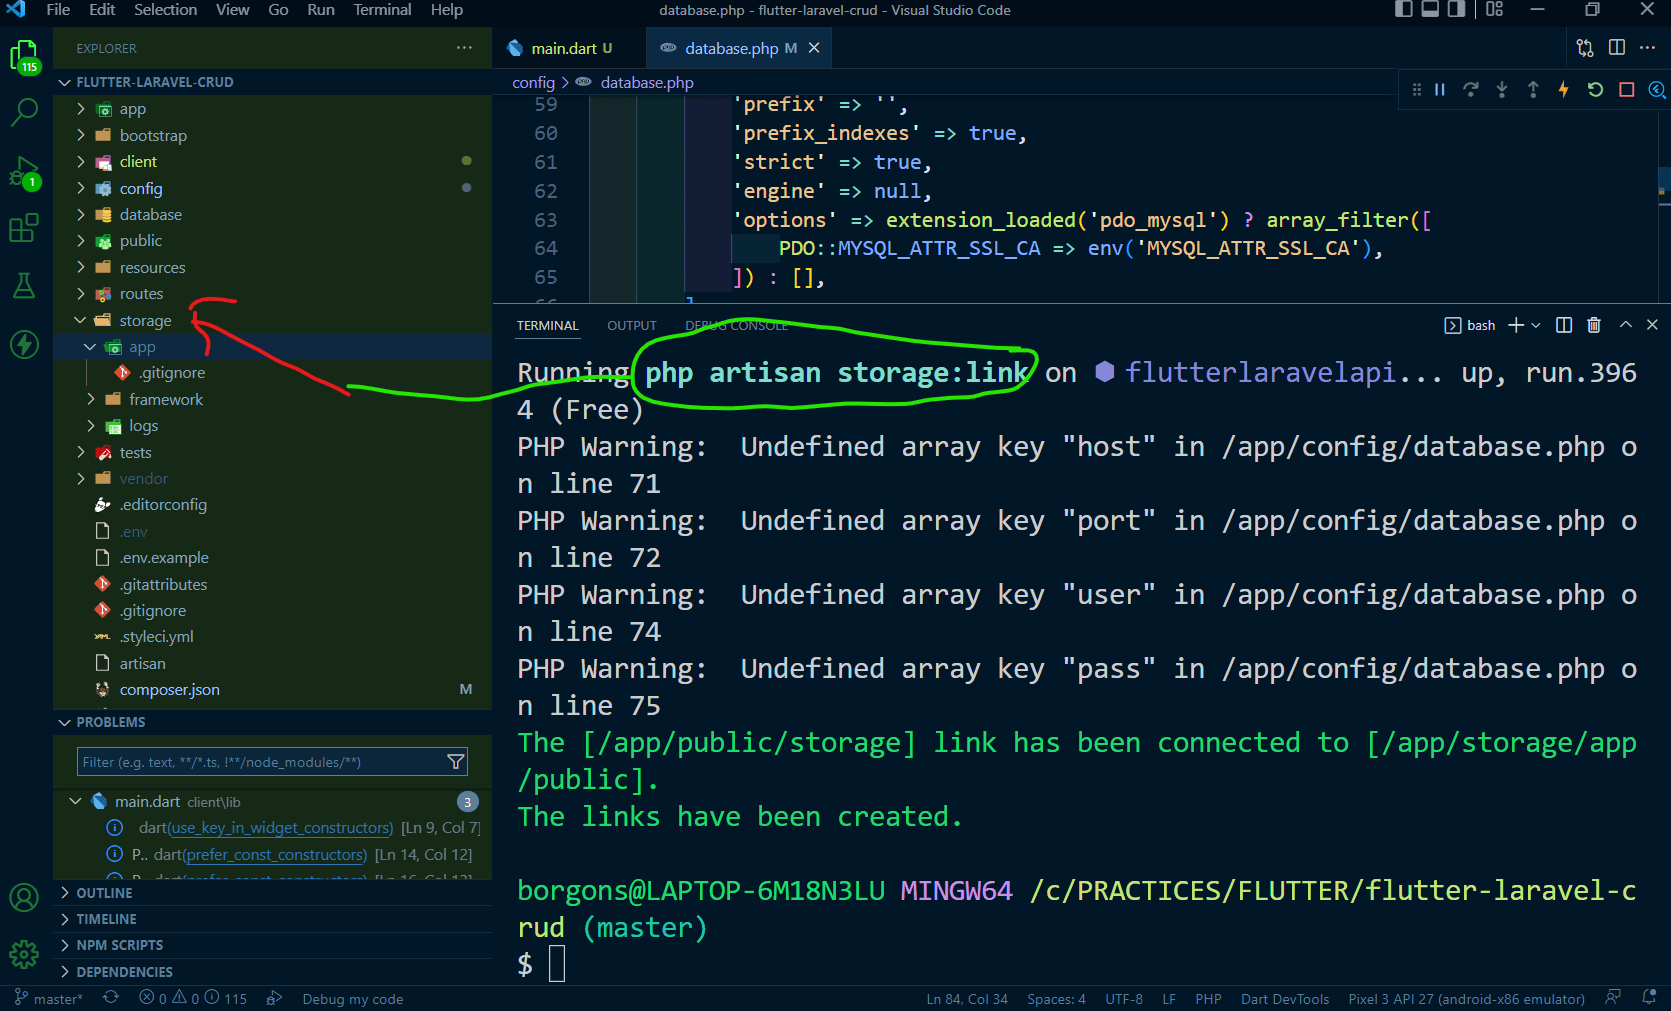The image size is (1671, 1011).
Task: Open the Selection menu
Action: pyautogui.click(x=165, y=10)
